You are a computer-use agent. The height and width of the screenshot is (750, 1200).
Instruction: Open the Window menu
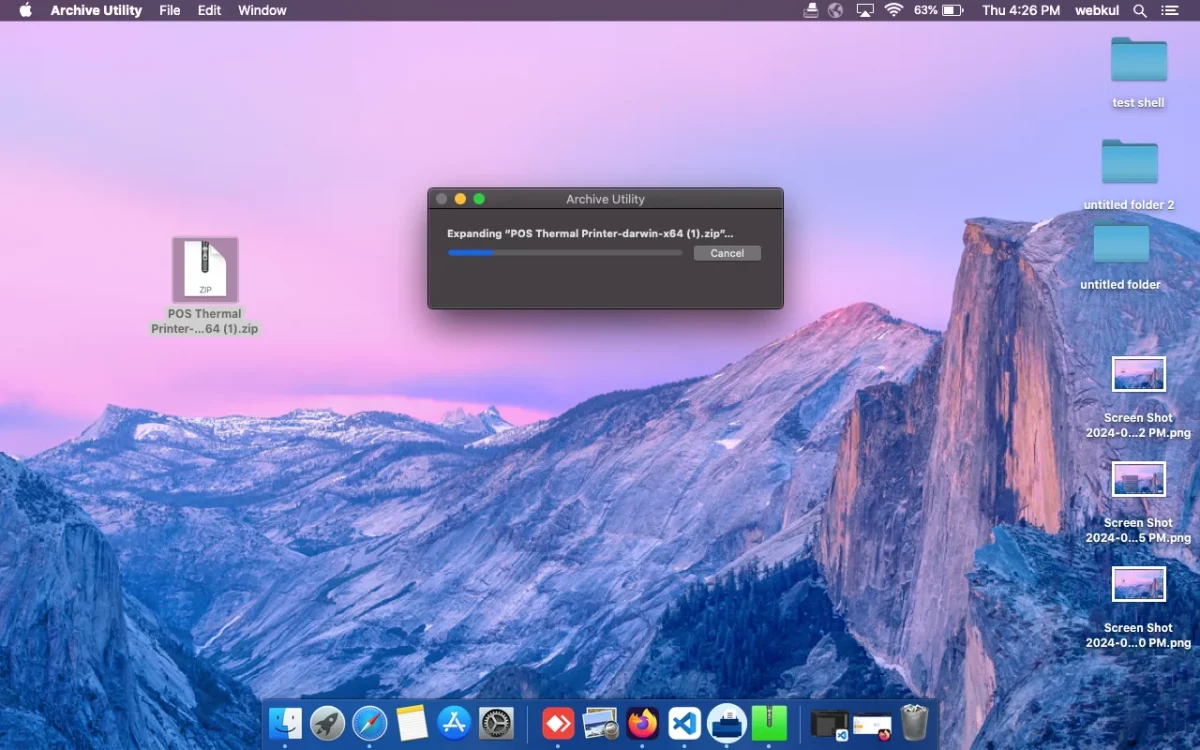coord(262,10)
